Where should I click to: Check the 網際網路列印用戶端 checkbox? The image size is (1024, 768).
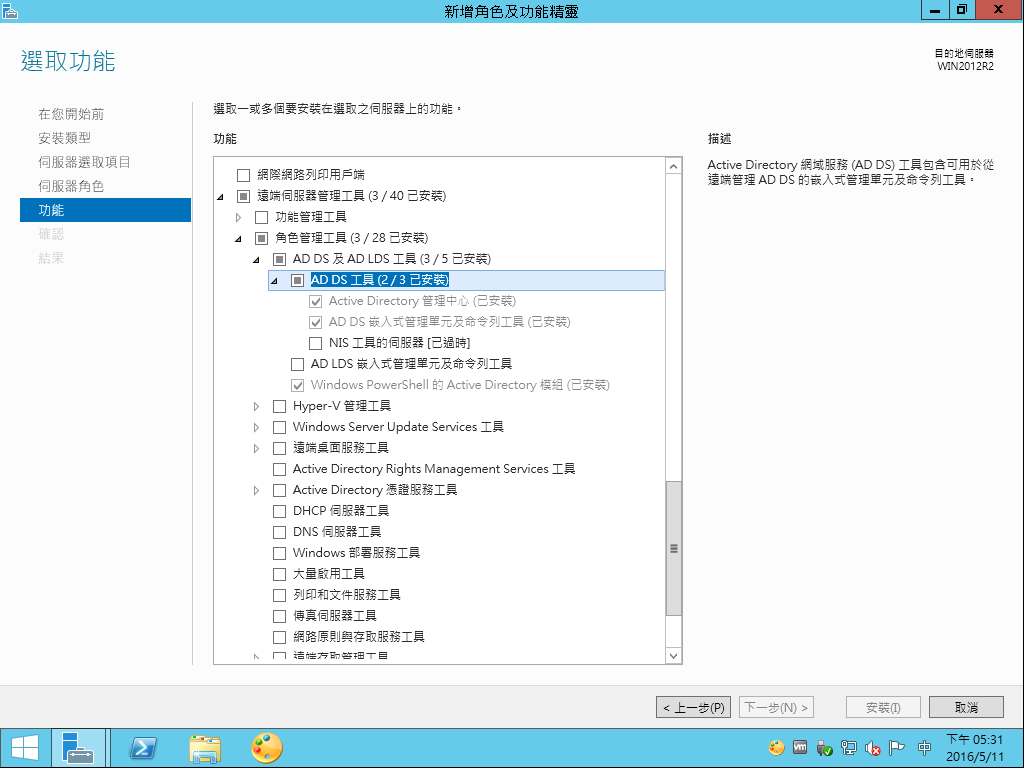click(x=241, y=174)
